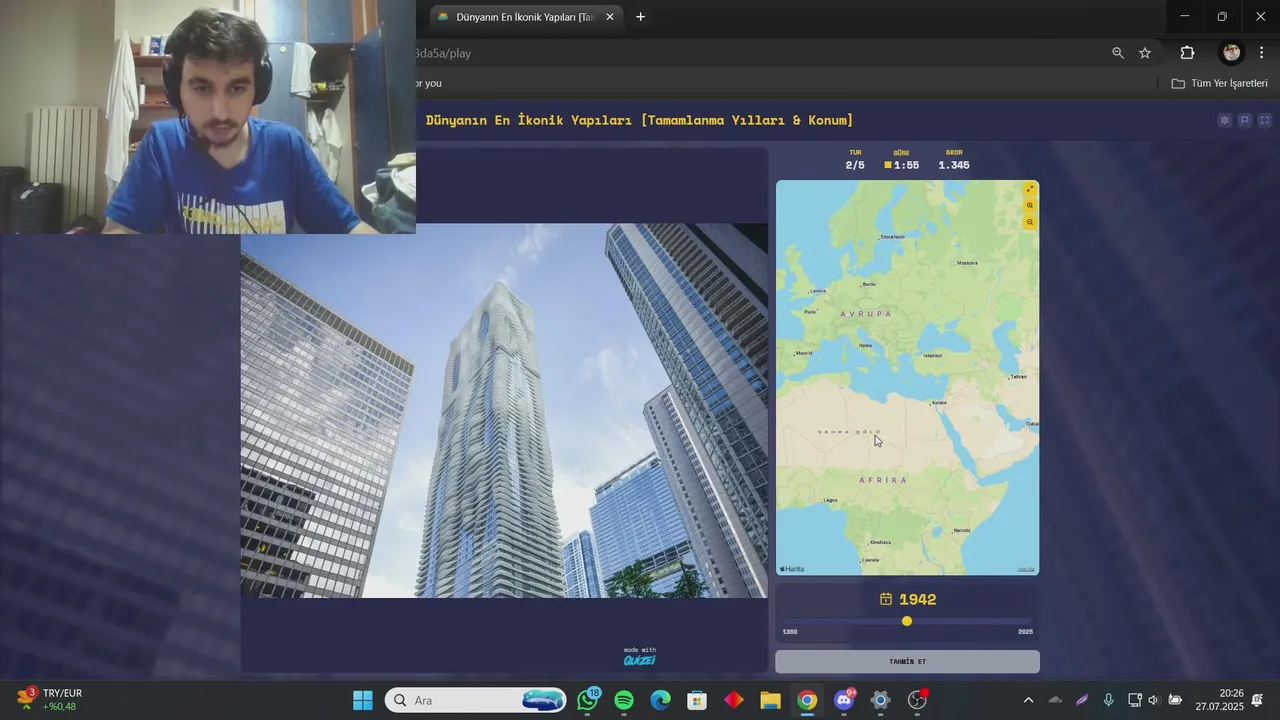Viewport: 1280px width, 720px height.
Task: Click the map near Tahran
Action: 1019,377
